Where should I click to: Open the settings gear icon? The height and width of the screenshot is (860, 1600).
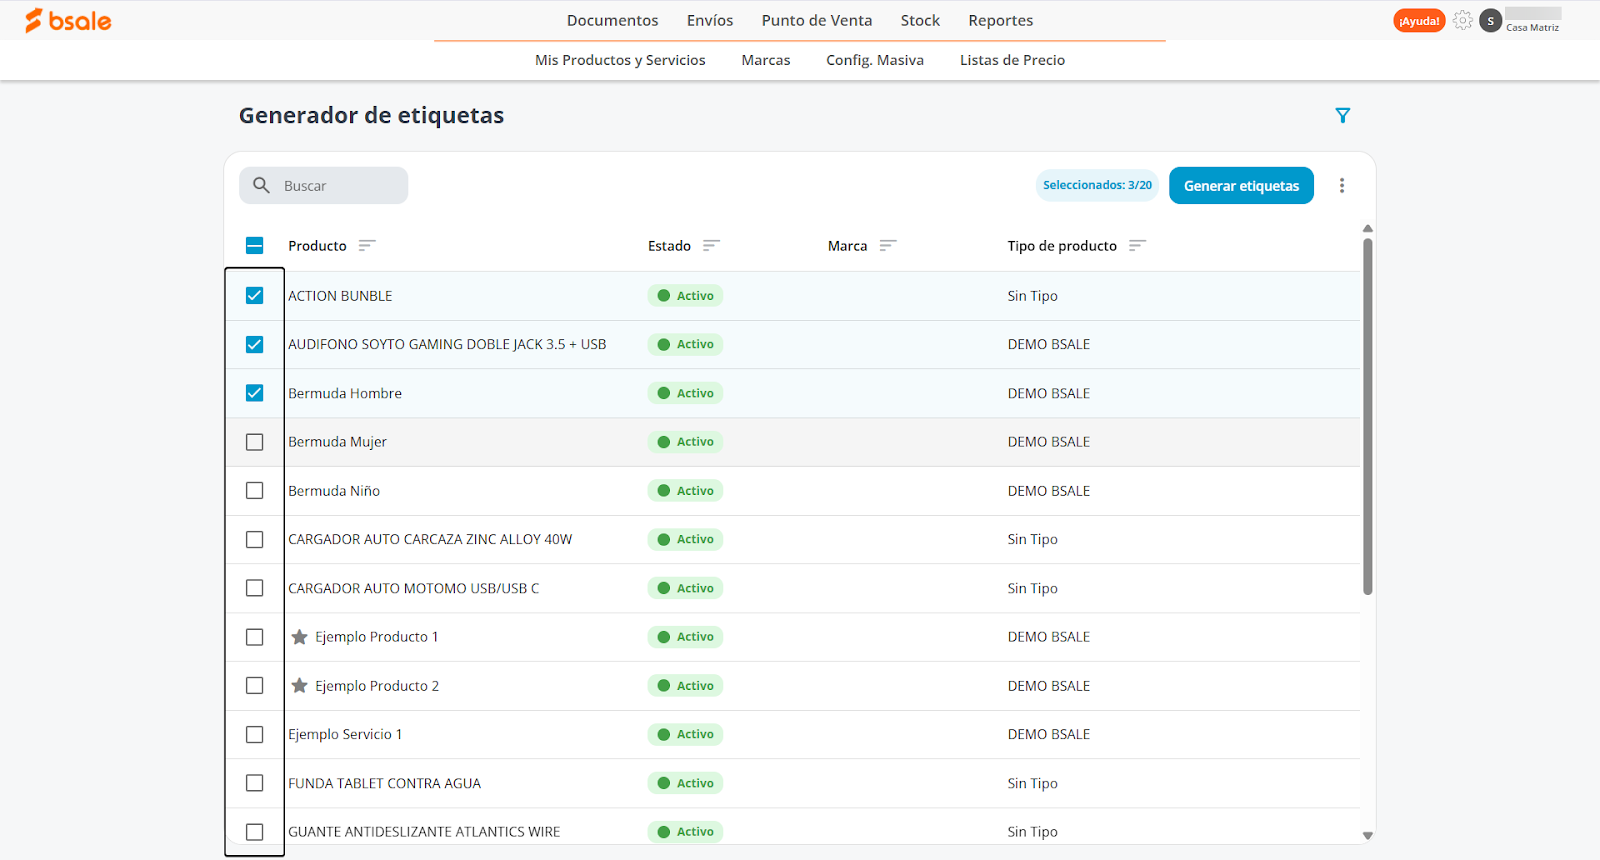pos(1462,20)
